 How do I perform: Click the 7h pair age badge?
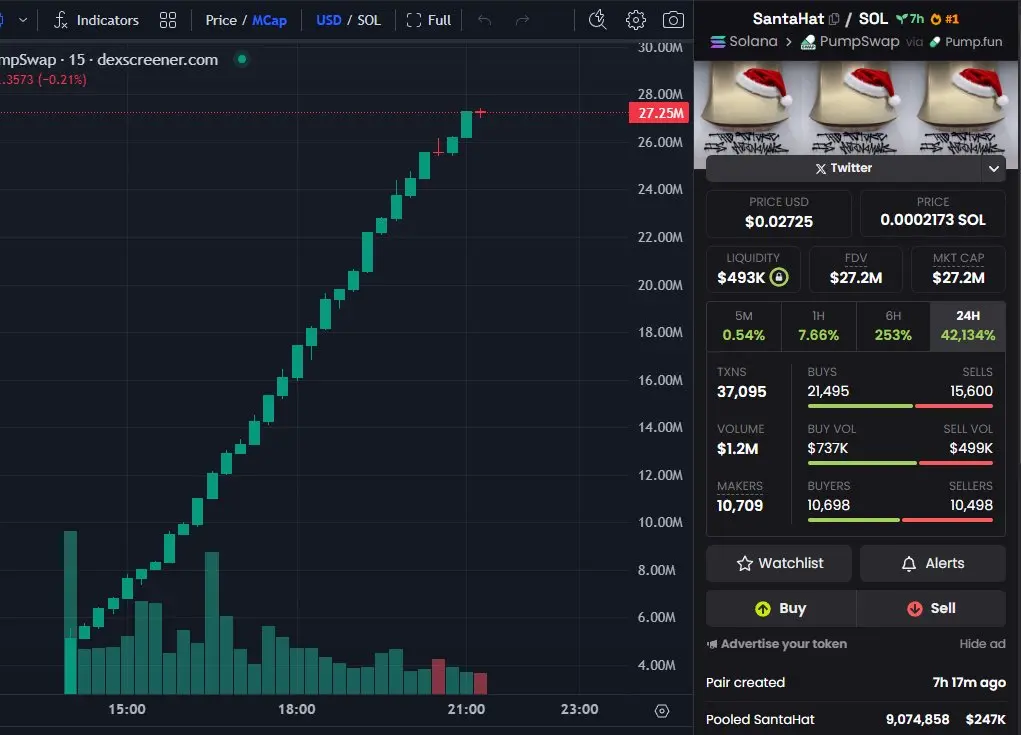click(910, 20)
